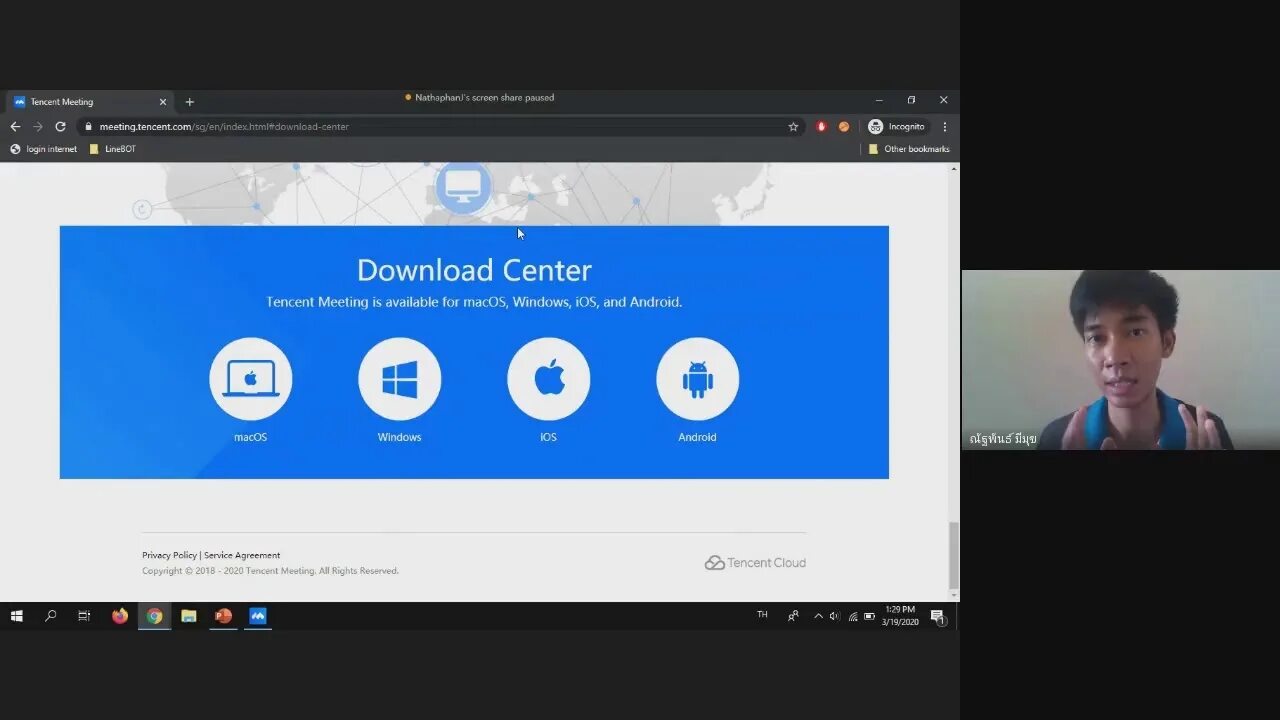The width and height of the screenshot is (1280, 720).
Task: Open the red extension icon in Chrome toolbar
Action: pos(821,127)
